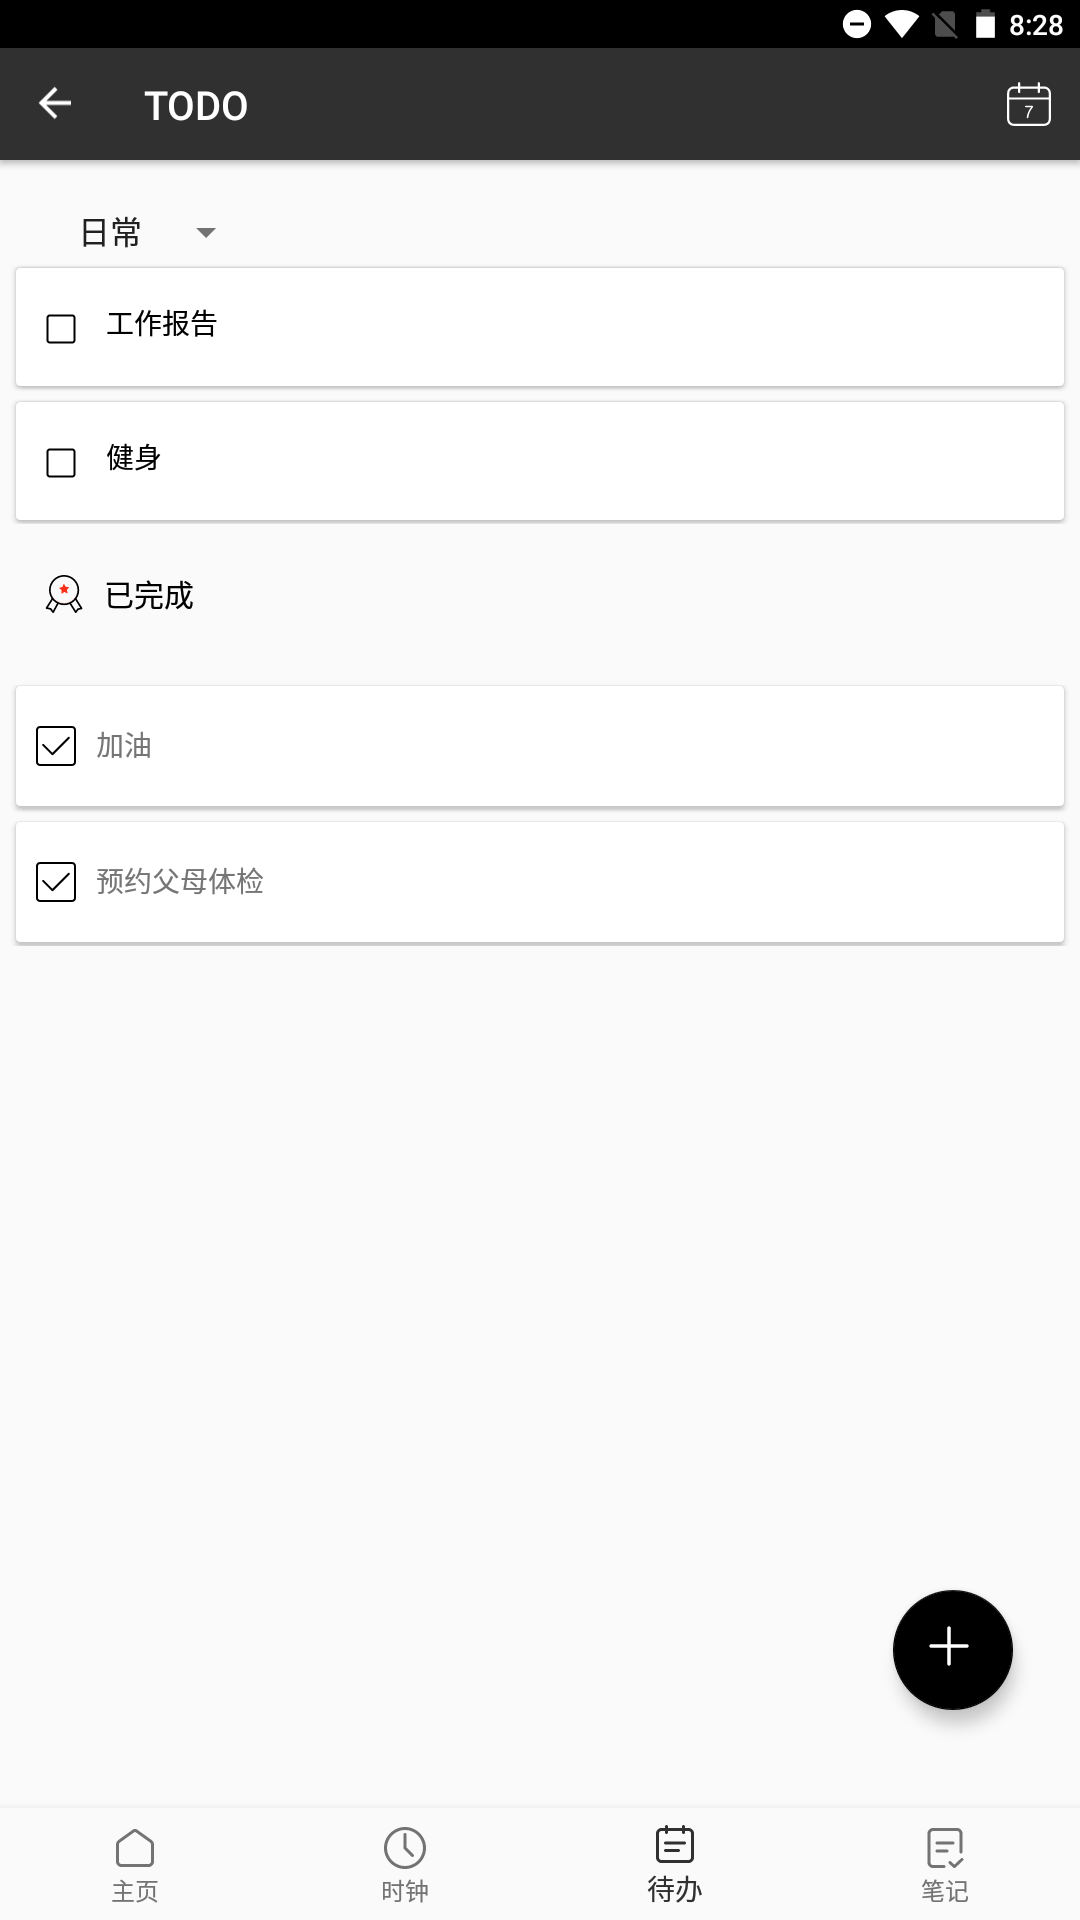Open the 笔记 notes icon
The width and height of the screenshot is (1080, 1920).
pos(945,1850)
